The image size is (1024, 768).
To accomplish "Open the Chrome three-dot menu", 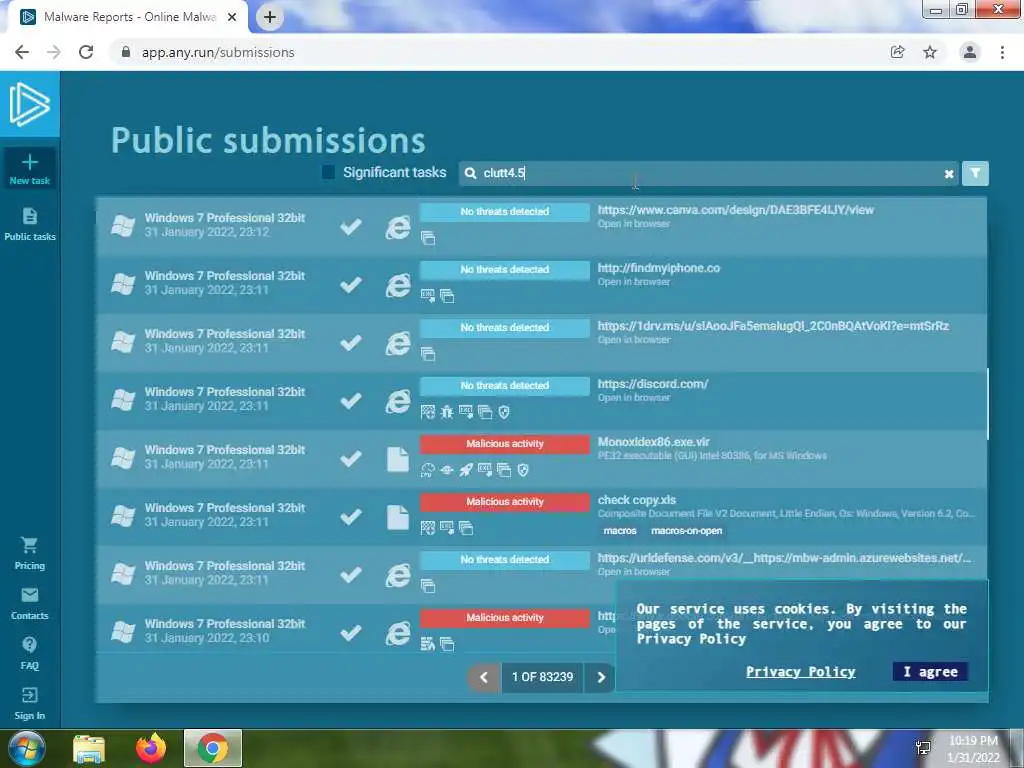I will click(x=1002, y=52).
